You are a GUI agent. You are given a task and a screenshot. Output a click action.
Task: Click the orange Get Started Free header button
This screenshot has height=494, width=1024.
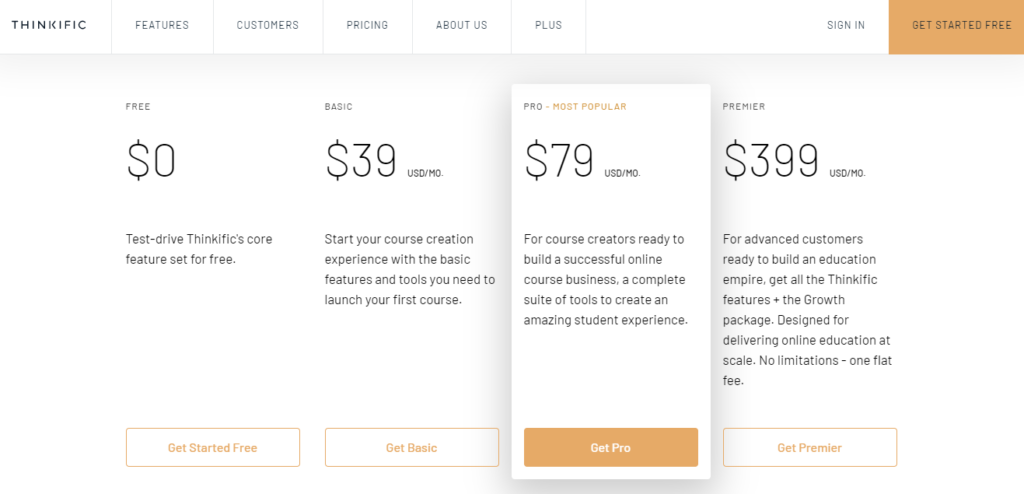point(956,27)
